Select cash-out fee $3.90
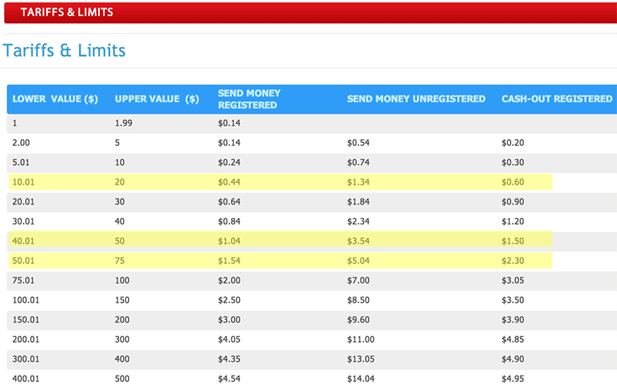This screenshot has height=384, width=617. 513,319
